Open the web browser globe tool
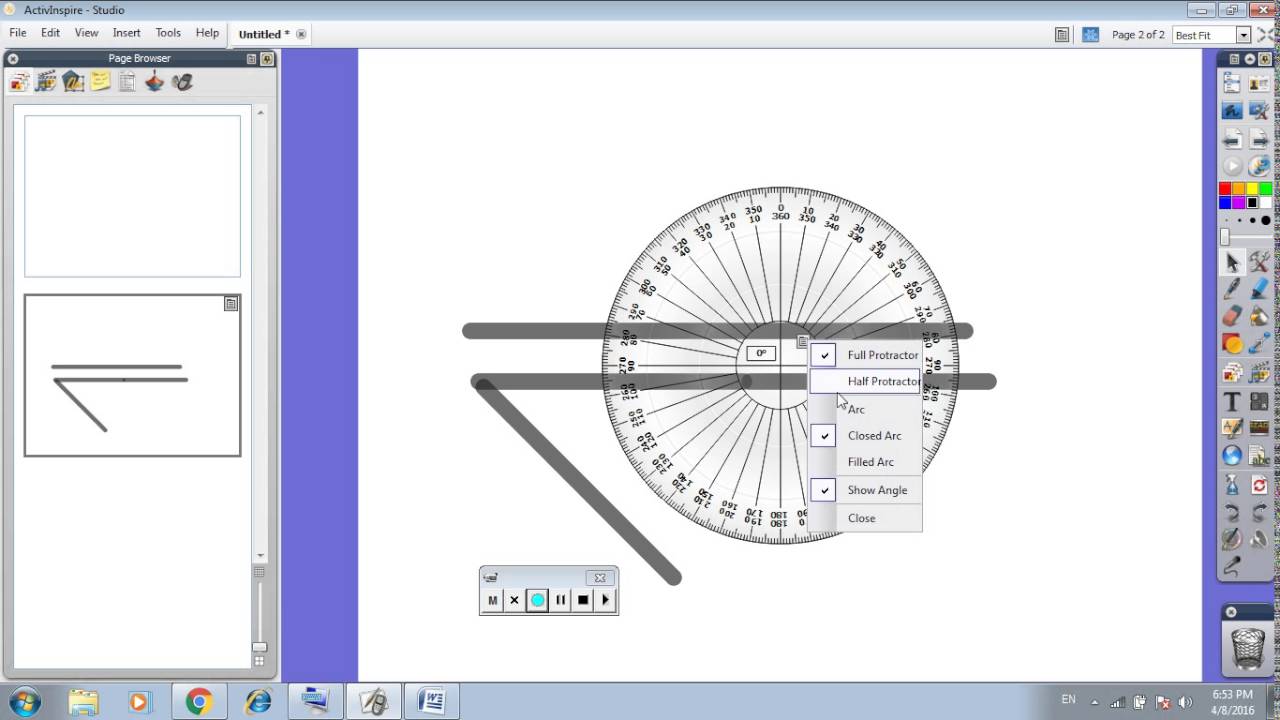This screenshot has width=1280, height=720. click(1232, 455)
